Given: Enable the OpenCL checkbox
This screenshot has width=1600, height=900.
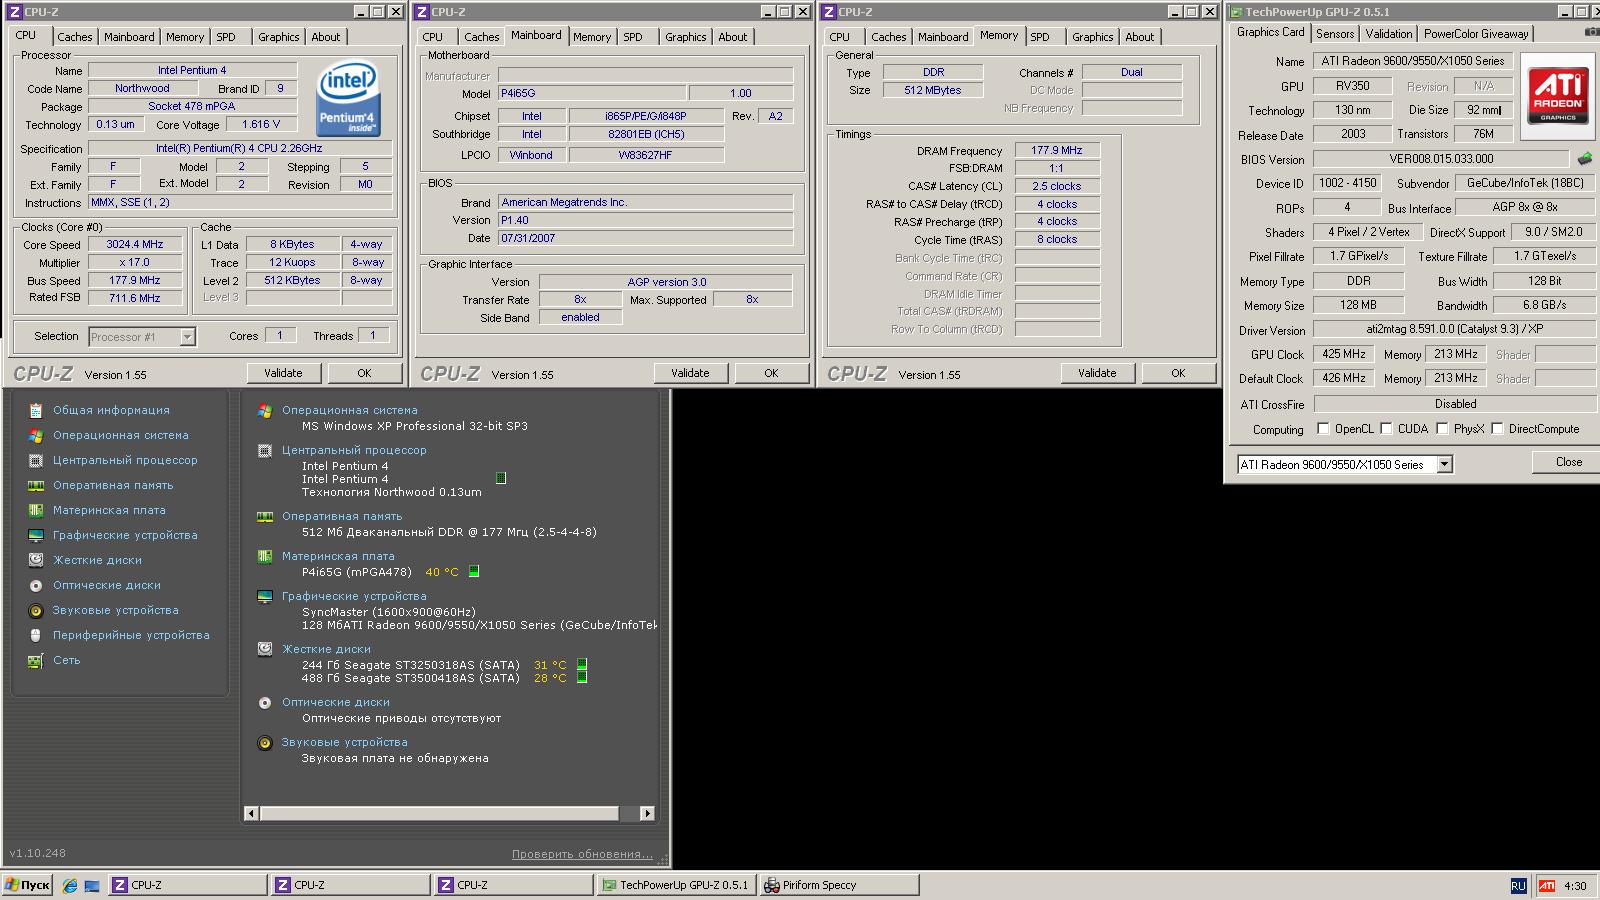Looking at the screenshot, I should tap(1323, 429).
